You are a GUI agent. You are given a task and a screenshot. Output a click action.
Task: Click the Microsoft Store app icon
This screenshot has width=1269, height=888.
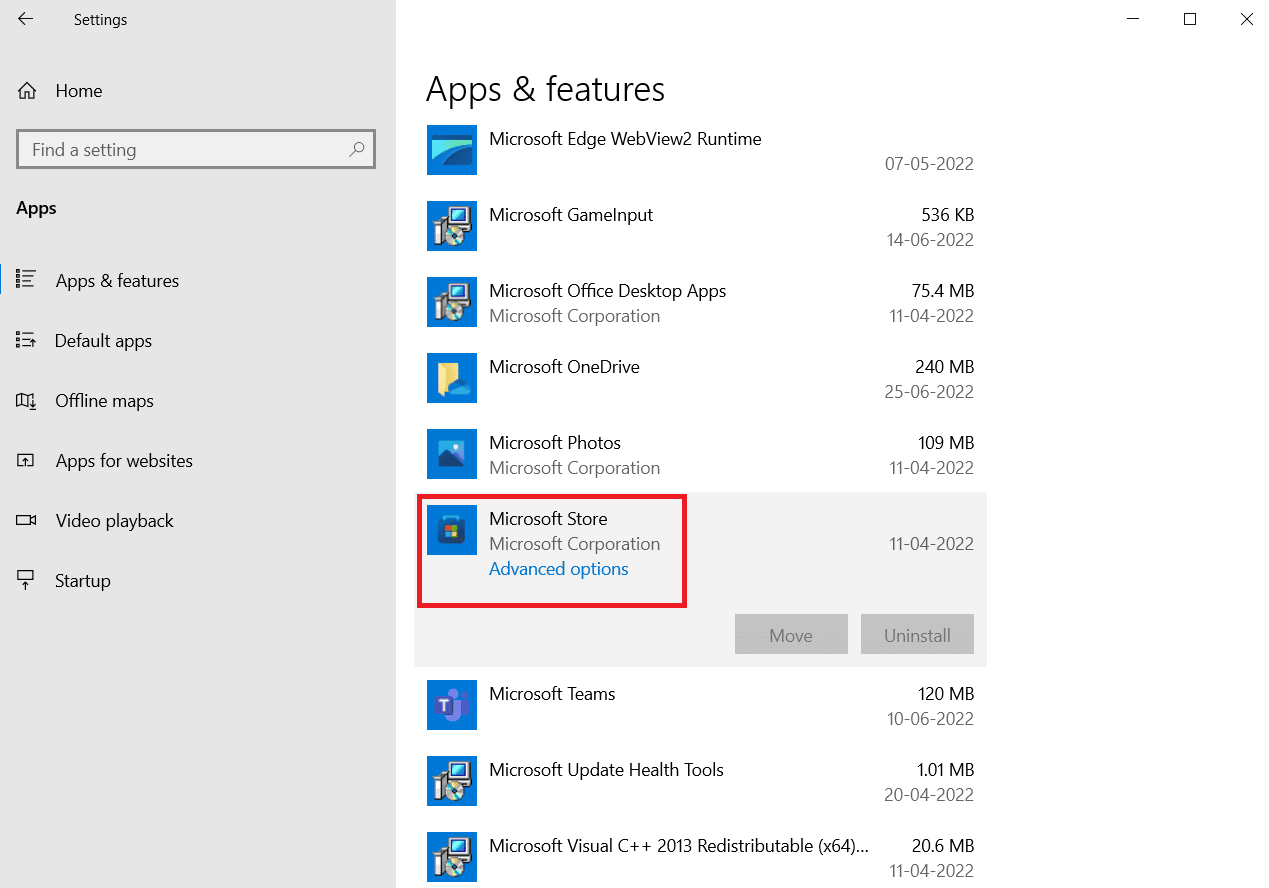452,530
